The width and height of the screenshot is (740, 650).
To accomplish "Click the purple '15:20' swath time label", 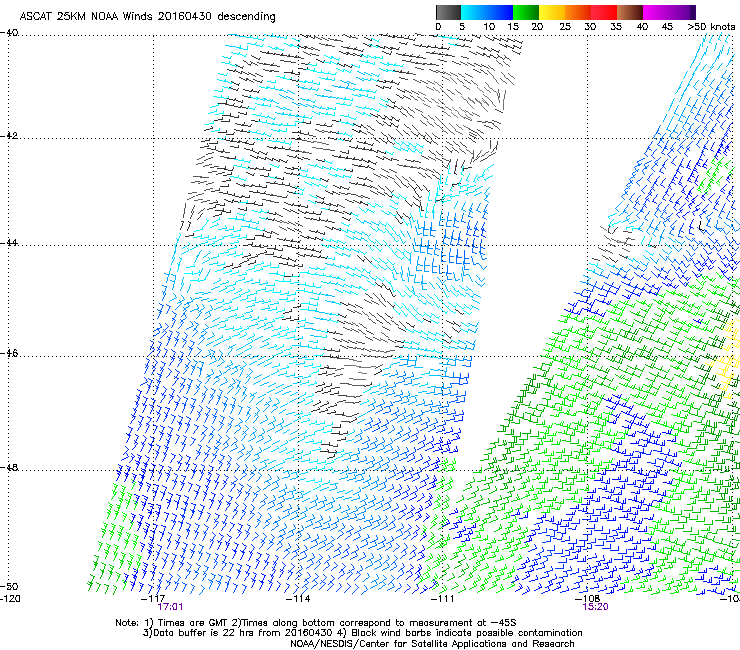I will tap(596, 607).
